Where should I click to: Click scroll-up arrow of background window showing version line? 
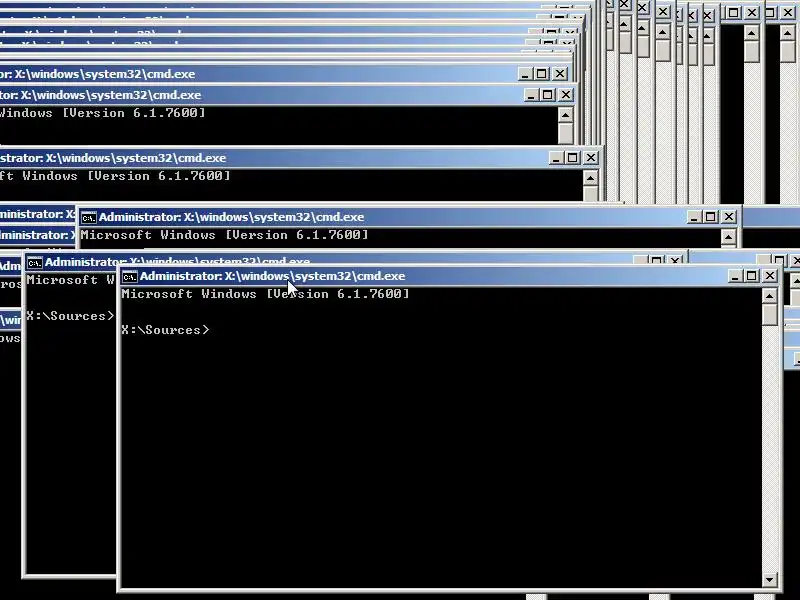728,237
